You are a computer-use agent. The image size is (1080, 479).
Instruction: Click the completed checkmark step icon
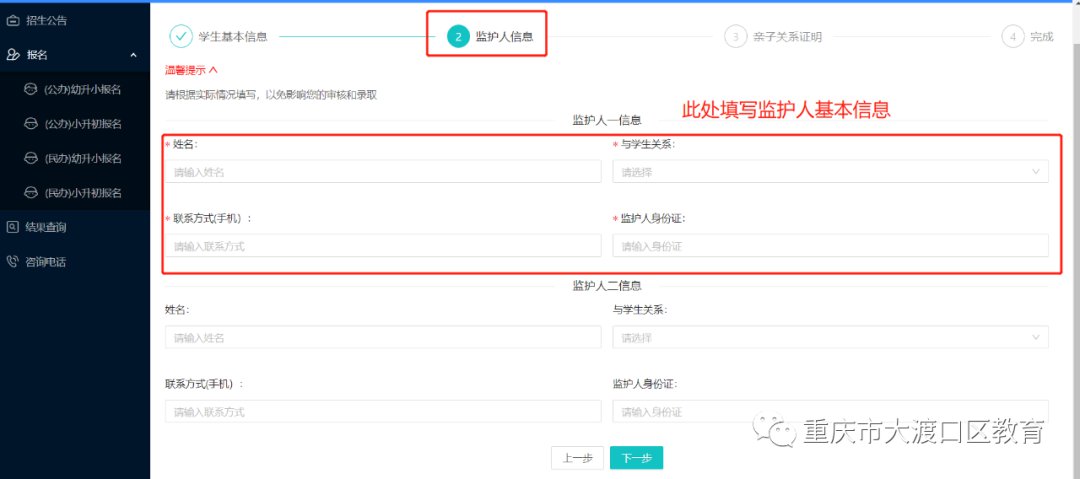pyautogui.click(x=180, y=36)
